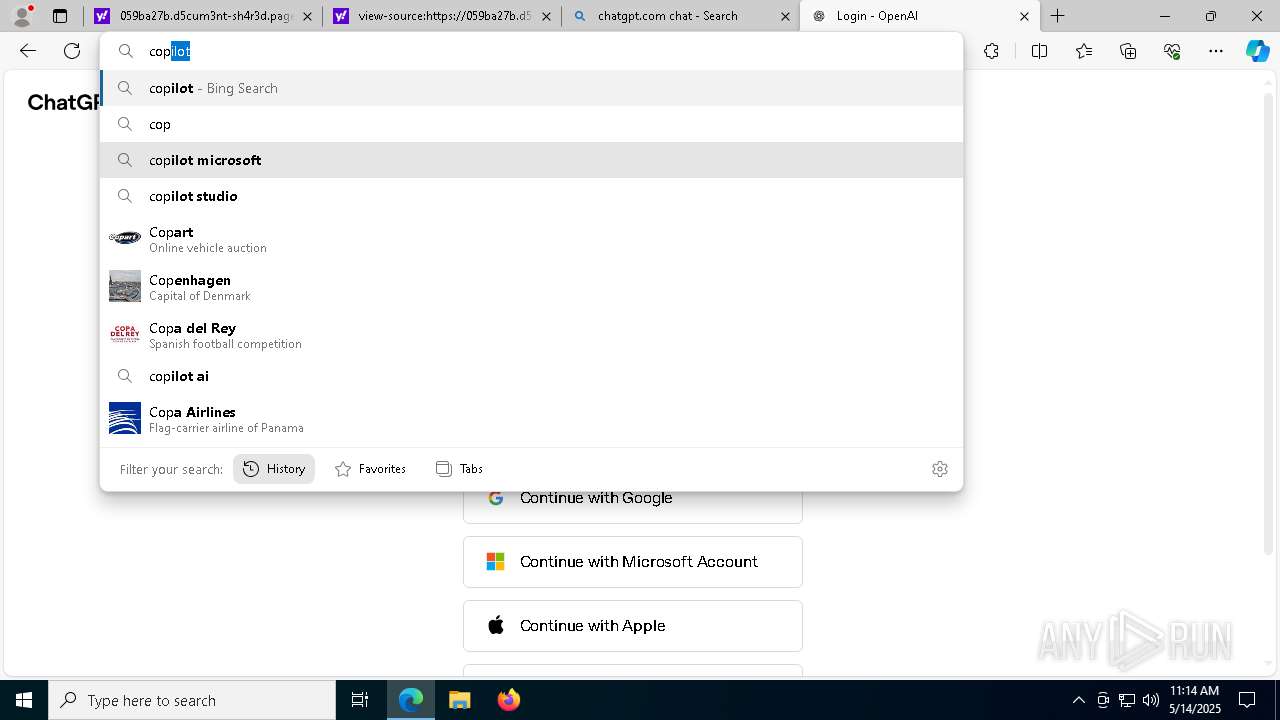Viewport: 1280px width, 720px height.
Task: Refresh the current page
Action: (x=72, y=51)
